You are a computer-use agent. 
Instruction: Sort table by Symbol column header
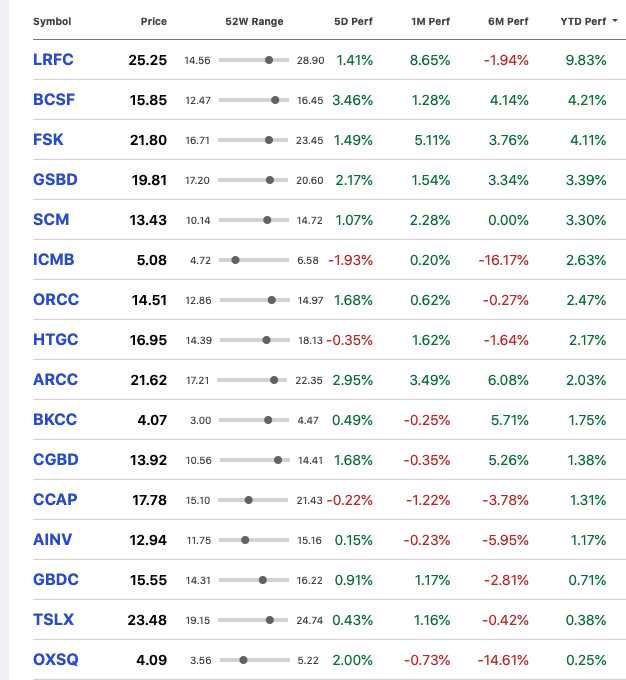coord(52,21)
